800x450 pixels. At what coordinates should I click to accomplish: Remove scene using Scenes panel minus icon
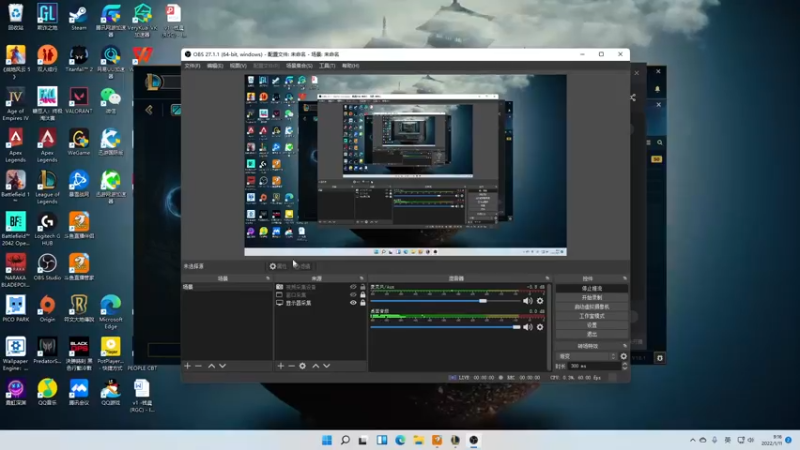(198, 366)
